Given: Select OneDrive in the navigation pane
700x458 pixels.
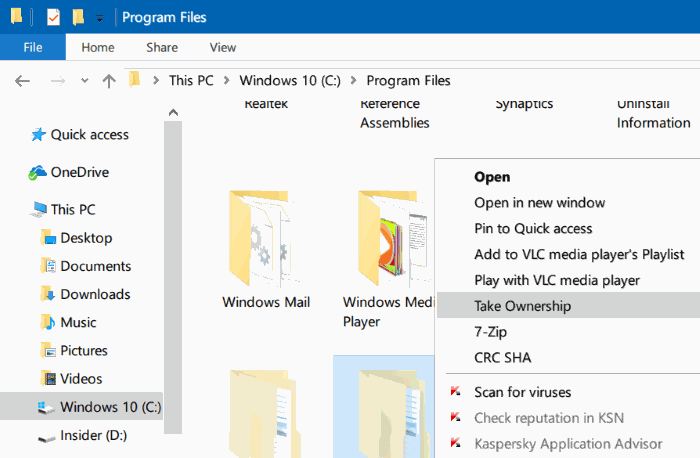Looking at the screenshot, I should 80,172.
